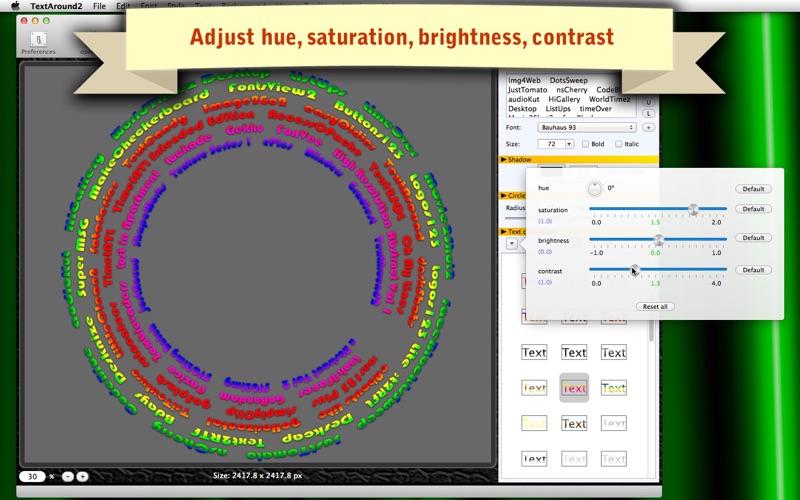Open the Apple menu
Image resolution: width=800 pixels, height=500 pixels.
coord(15,6)
